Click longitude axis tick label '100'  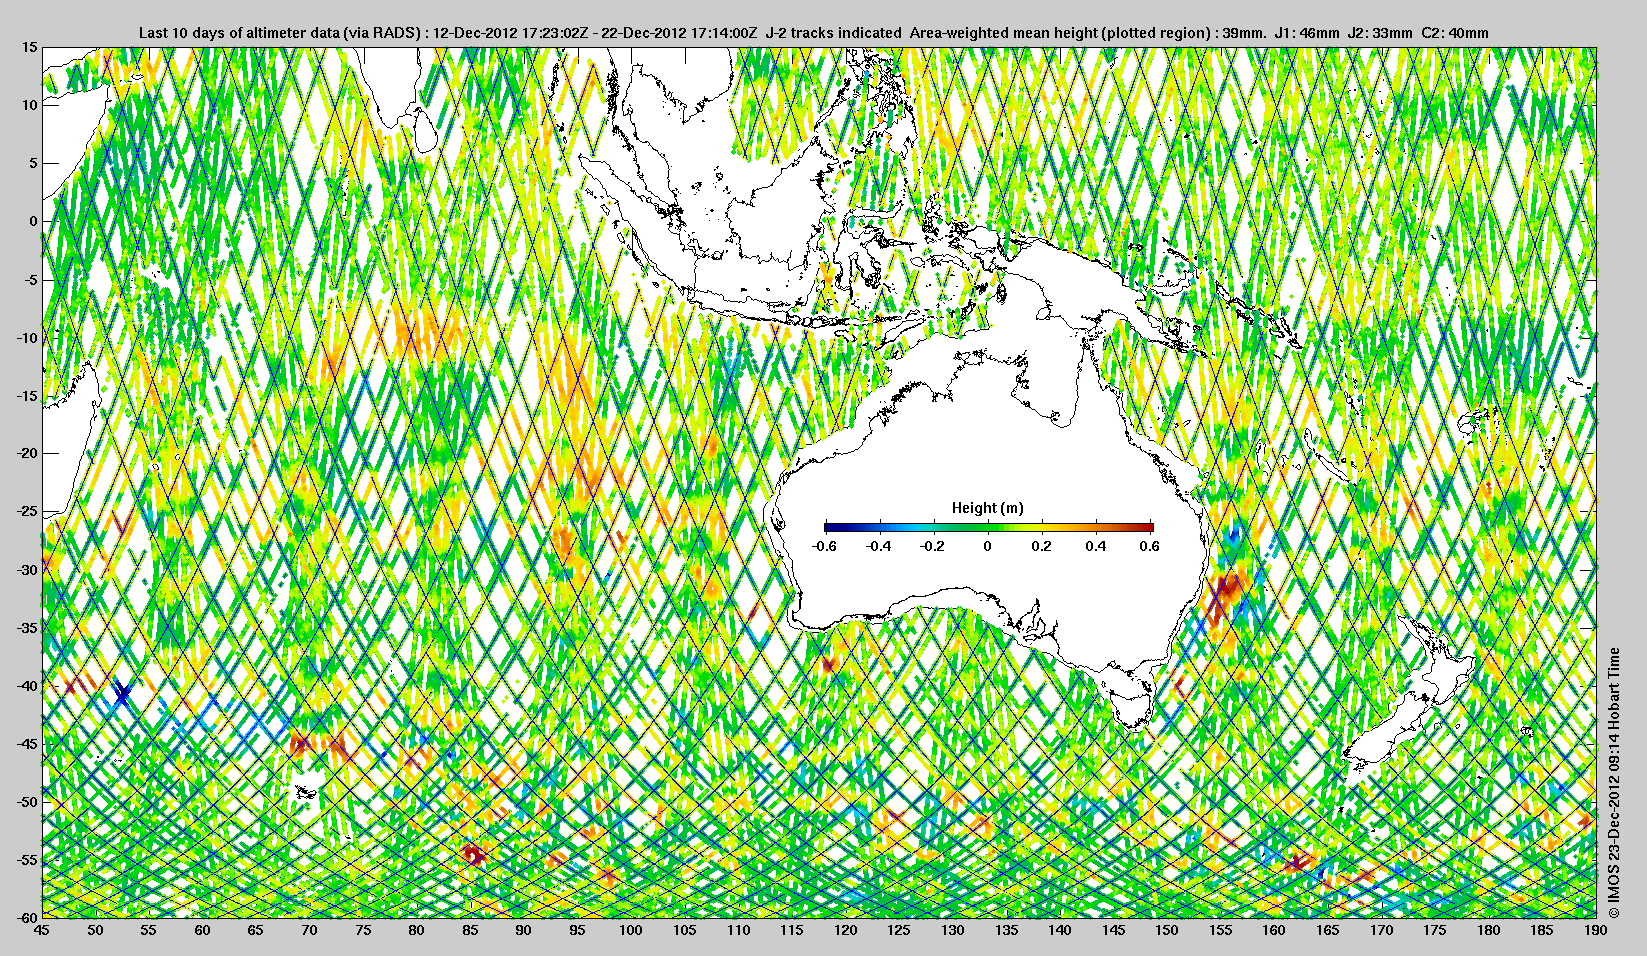631,931
